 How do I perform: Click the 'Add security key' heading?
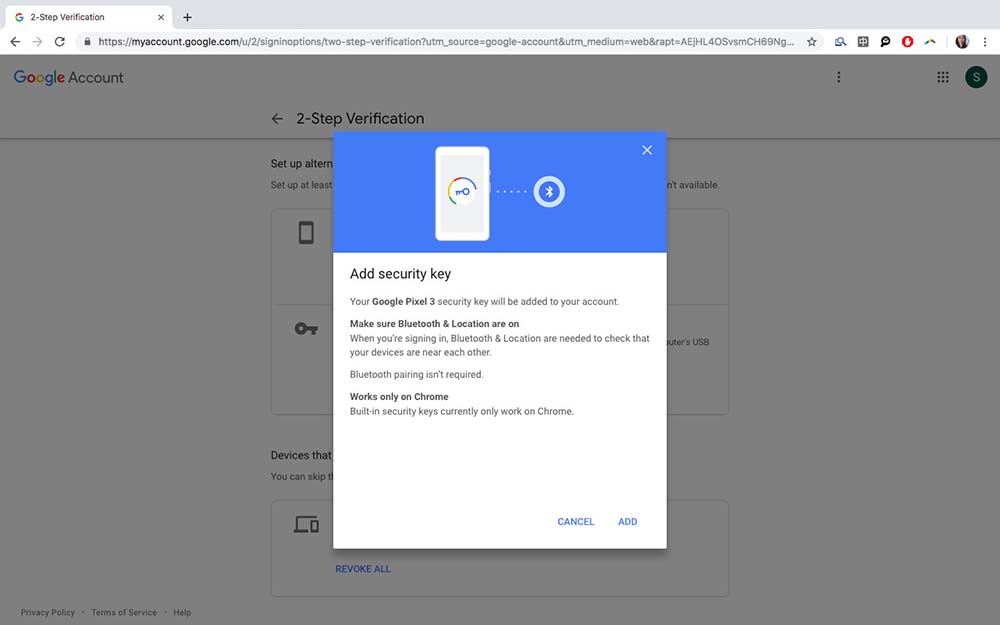point(400,274)
